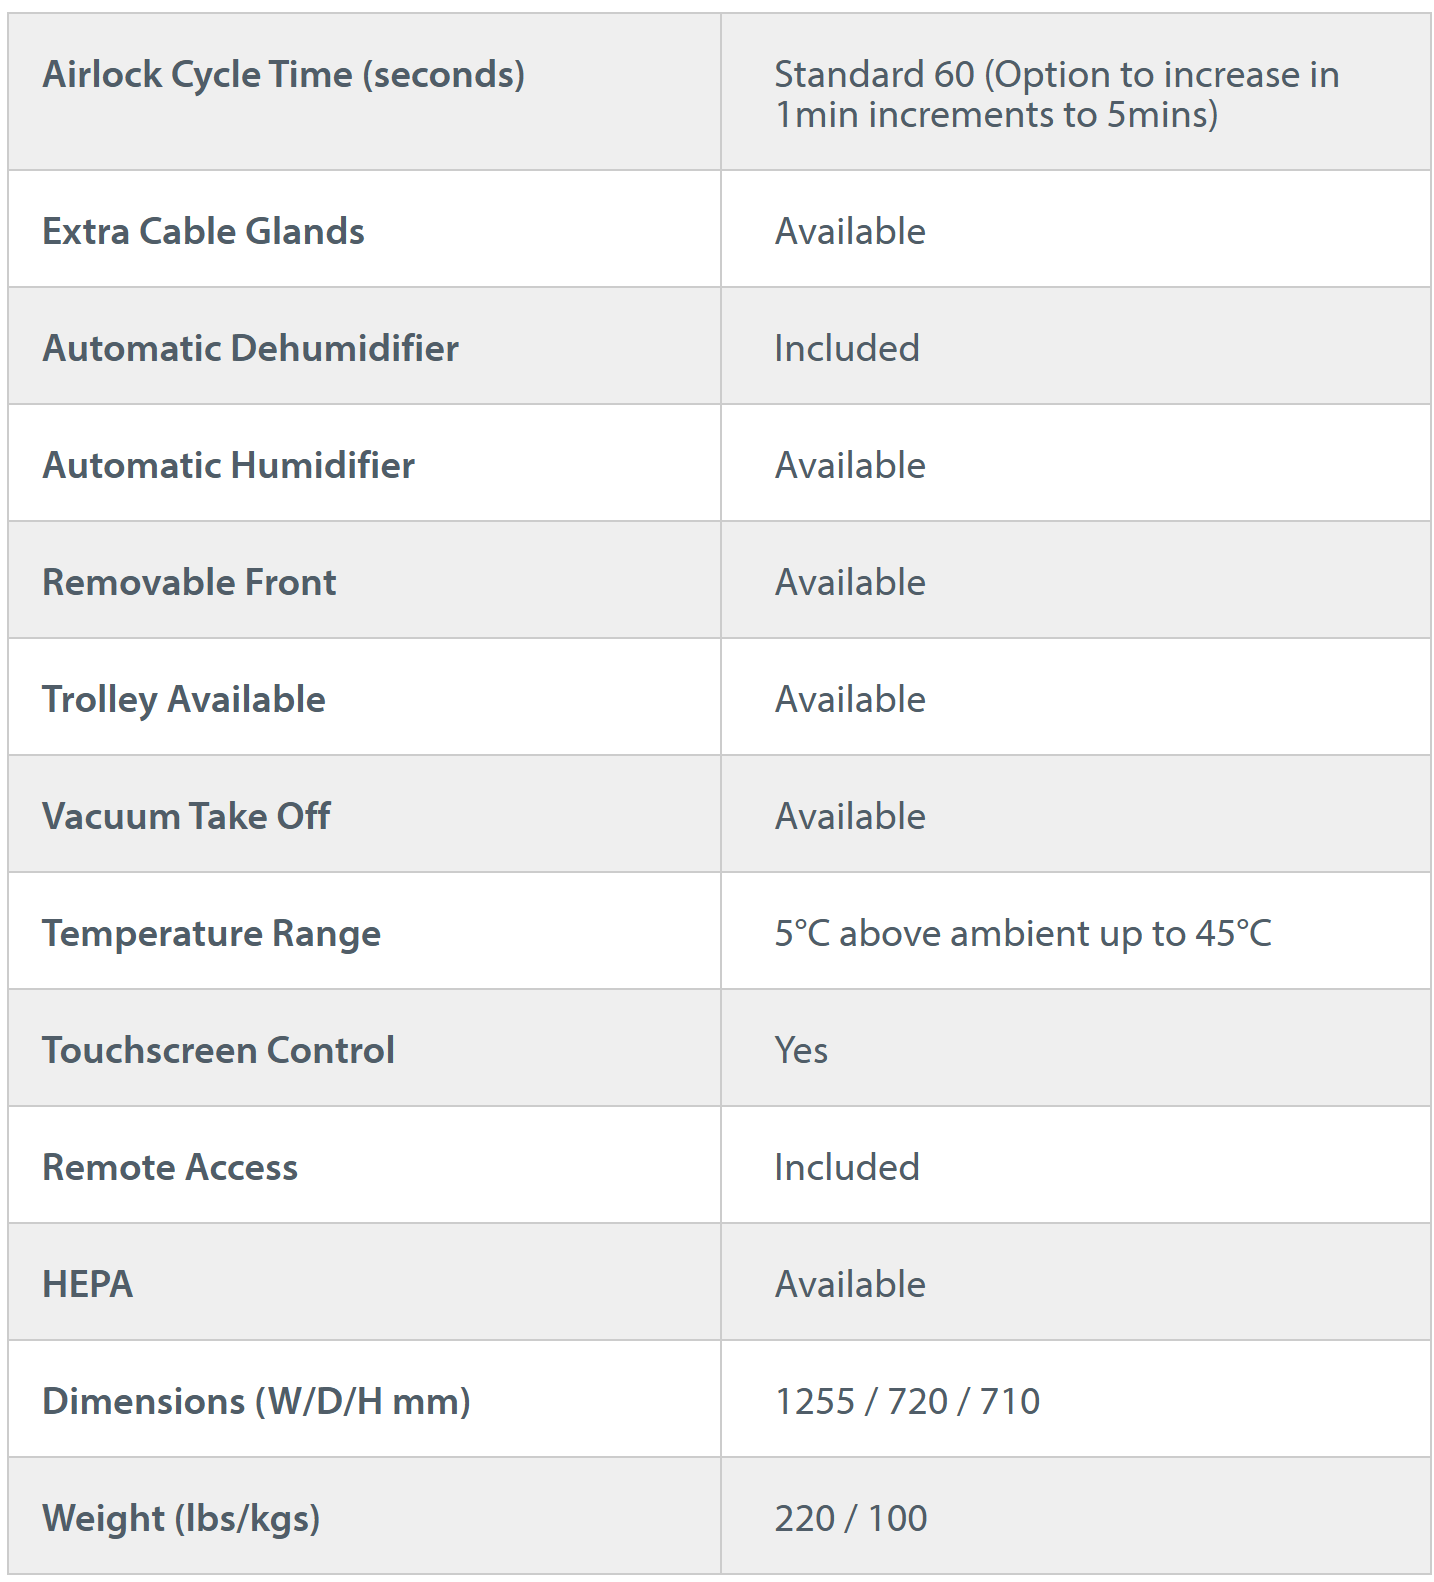Click the Dimensions (W/D/H mm) label
Viewport: 1434px width, 1582px height.
[256, 1401]
